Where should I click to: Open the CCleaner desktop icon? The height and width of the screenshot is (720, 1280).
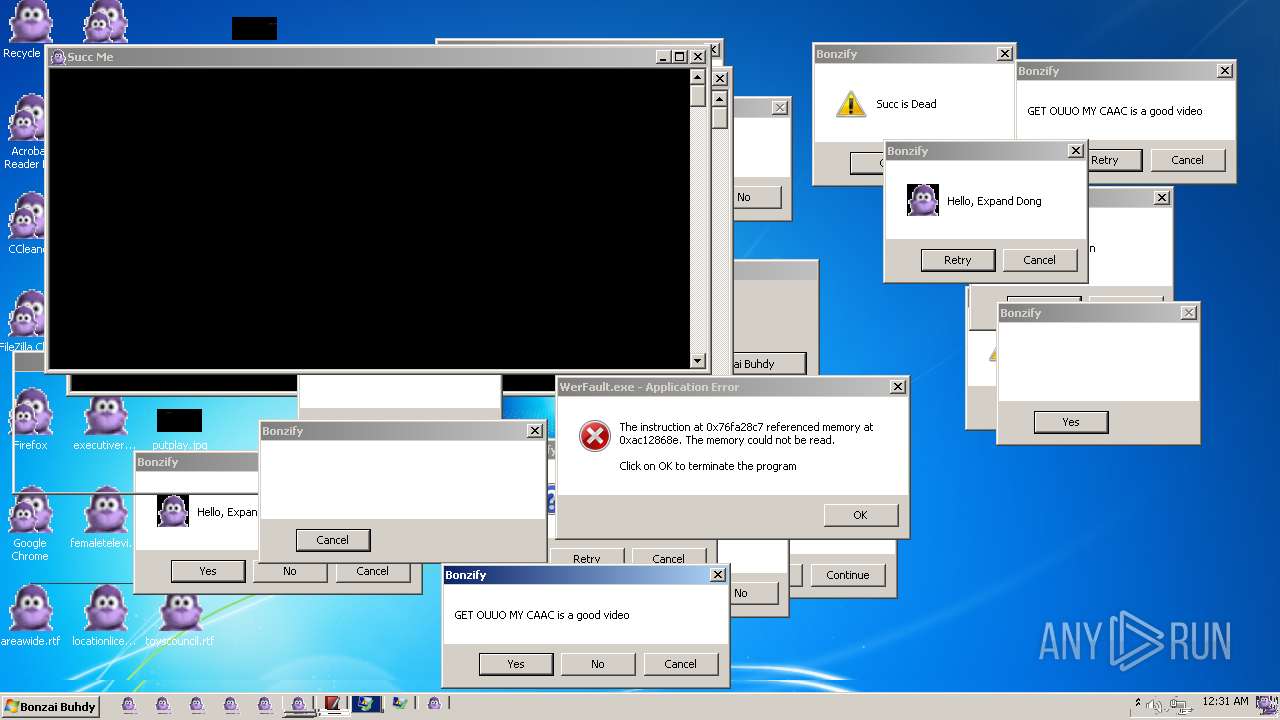pos(25,222)
